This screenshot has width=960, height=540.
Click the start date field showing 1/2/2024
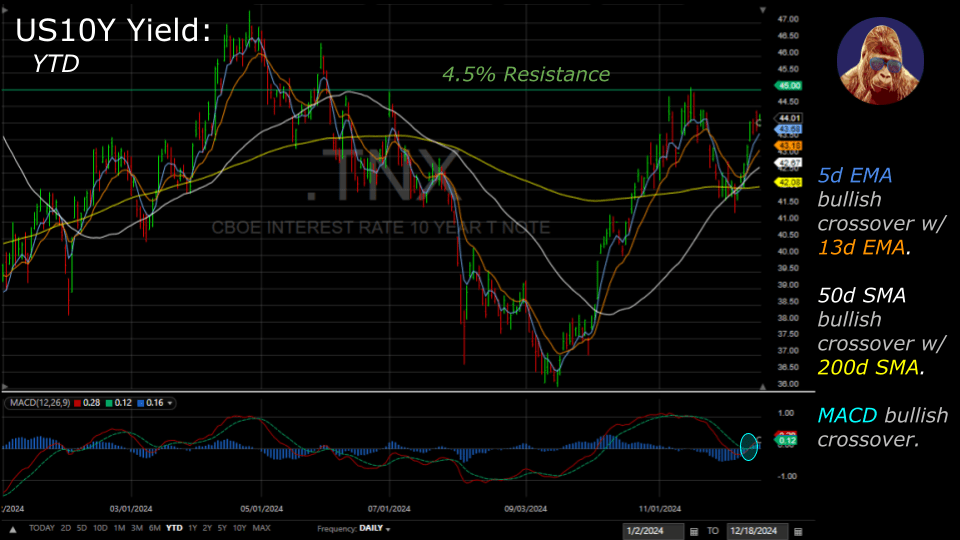click(650, 529)
